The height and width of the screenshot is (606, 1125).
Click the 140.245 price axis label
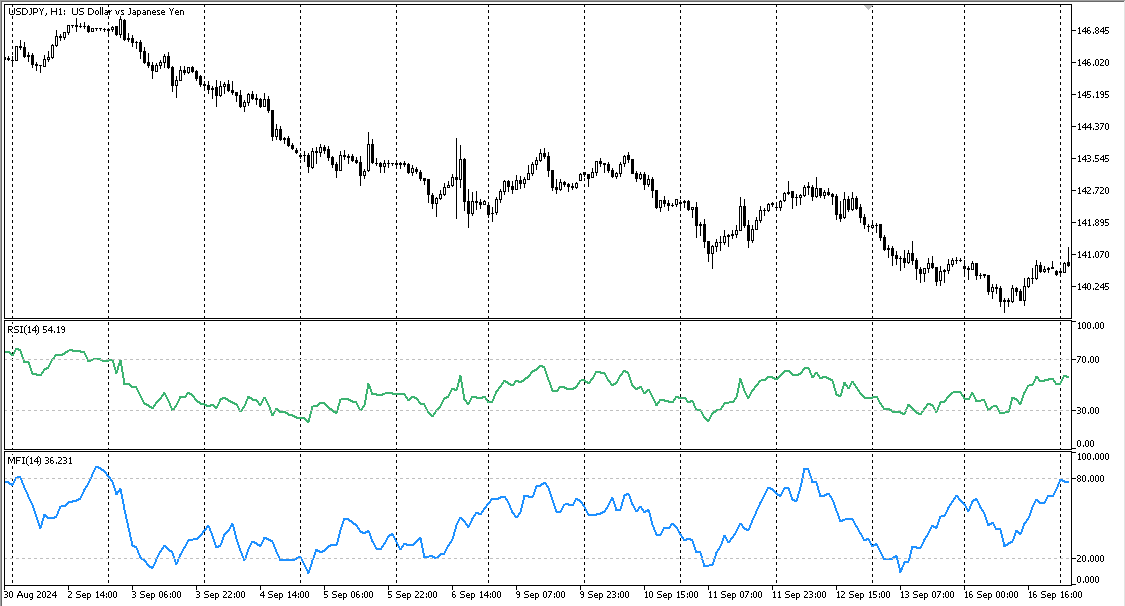coord(1093,287)
